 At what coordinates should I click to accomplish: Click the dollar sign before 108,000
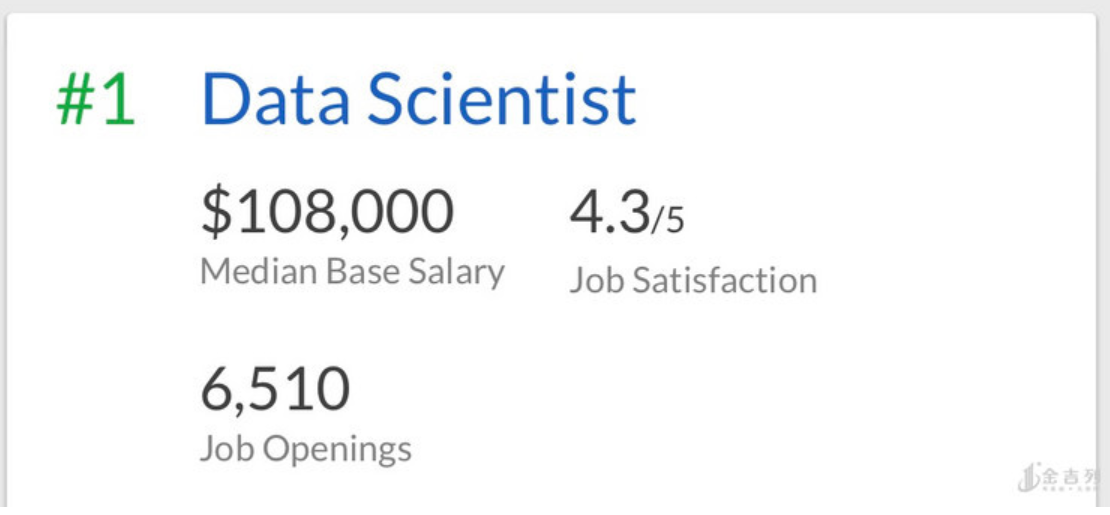tap(215, 212)
